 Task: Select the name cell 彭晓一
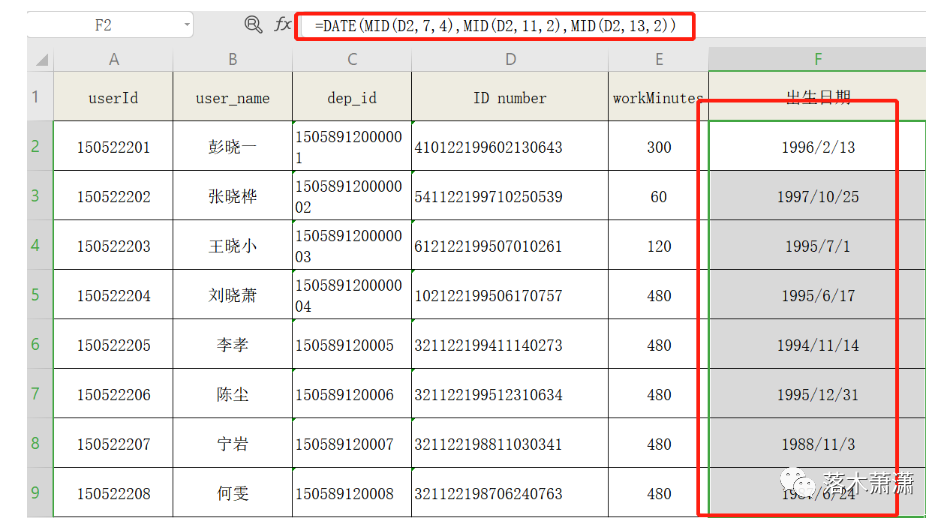[x=233, y=146]
